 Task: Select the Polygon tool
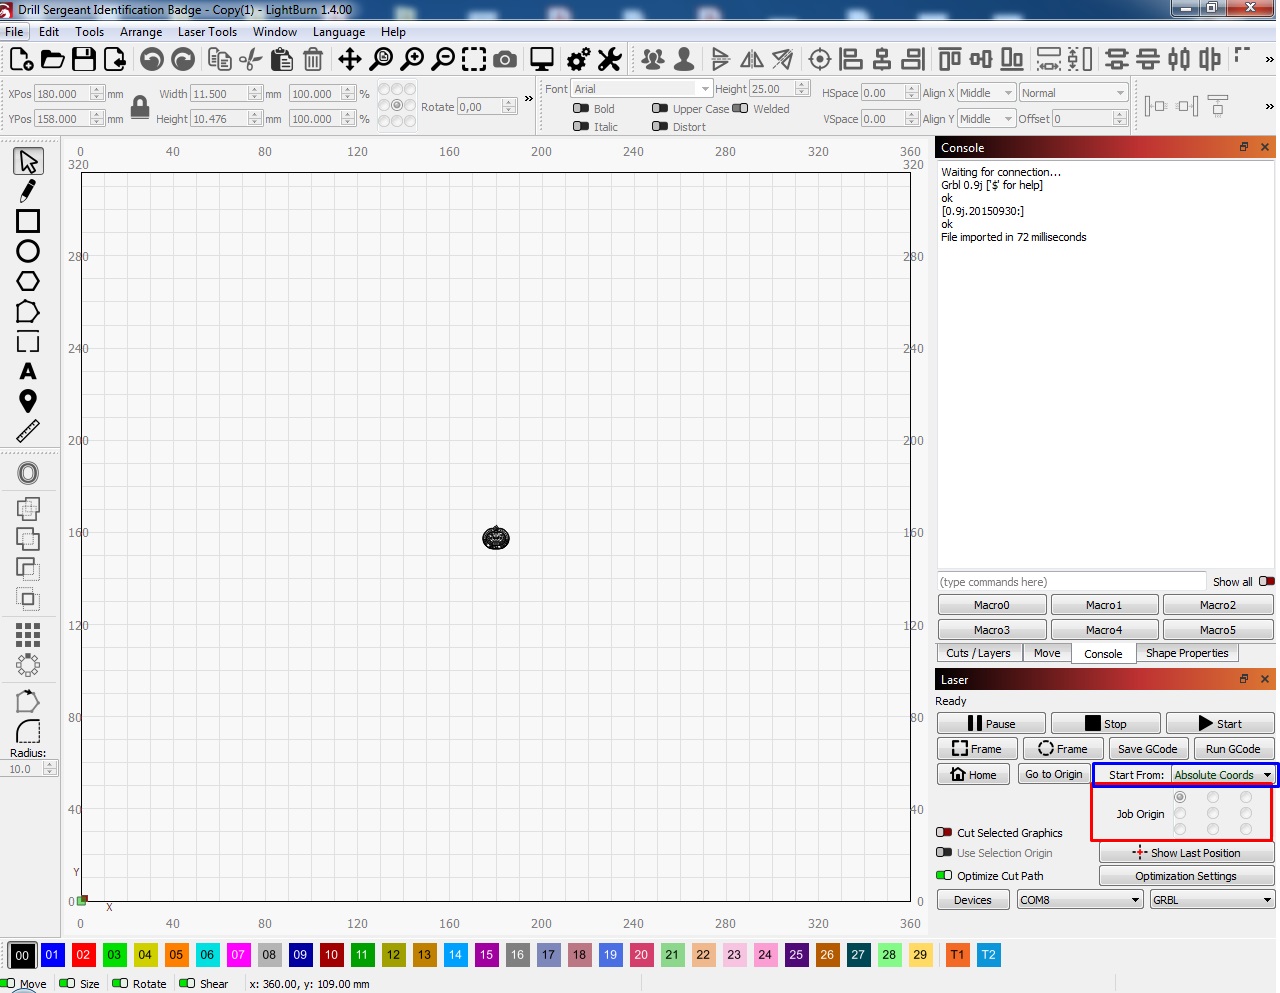(x=28, y=281)
